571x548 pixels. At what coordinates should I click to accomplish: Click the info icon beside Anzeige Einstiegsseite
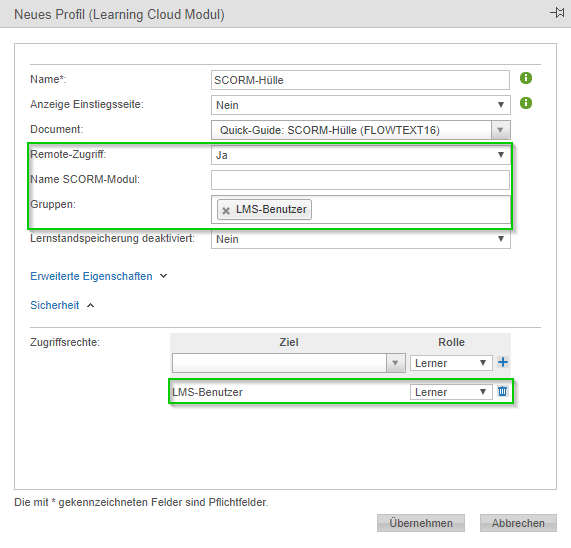coord(525,103)
